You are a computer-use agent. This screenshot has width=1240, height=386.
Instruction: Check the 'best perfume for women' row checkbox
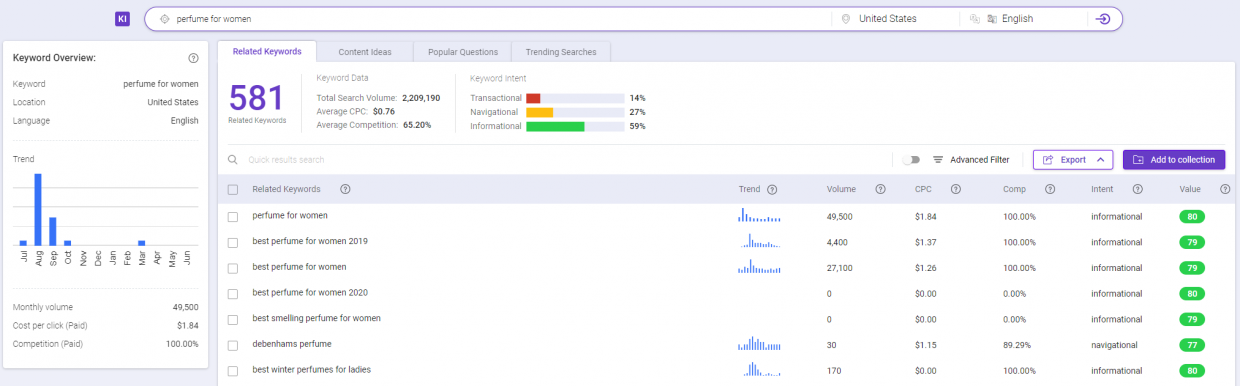pyautogui.click(x=233, y=268)
